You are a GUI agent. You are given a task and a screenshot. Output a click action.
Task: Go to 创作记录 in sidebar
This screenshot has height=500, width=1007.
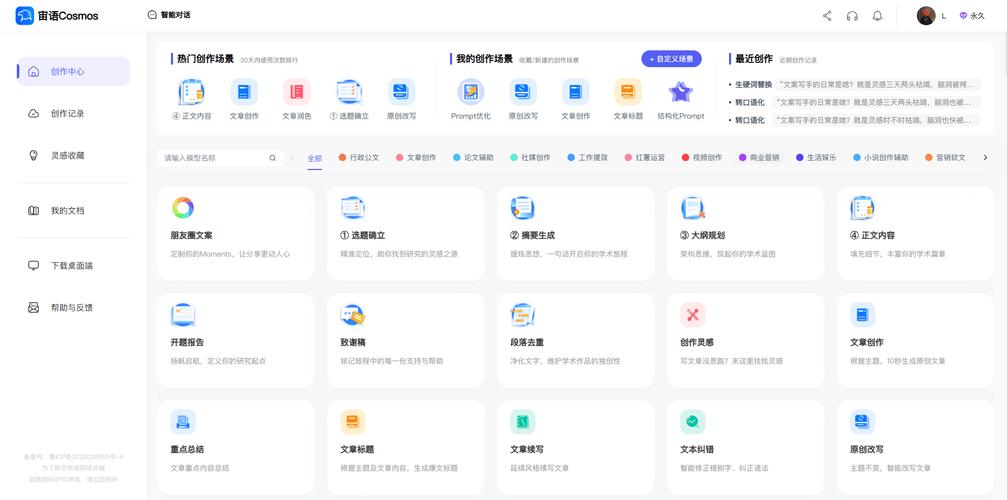pos(67,114)
